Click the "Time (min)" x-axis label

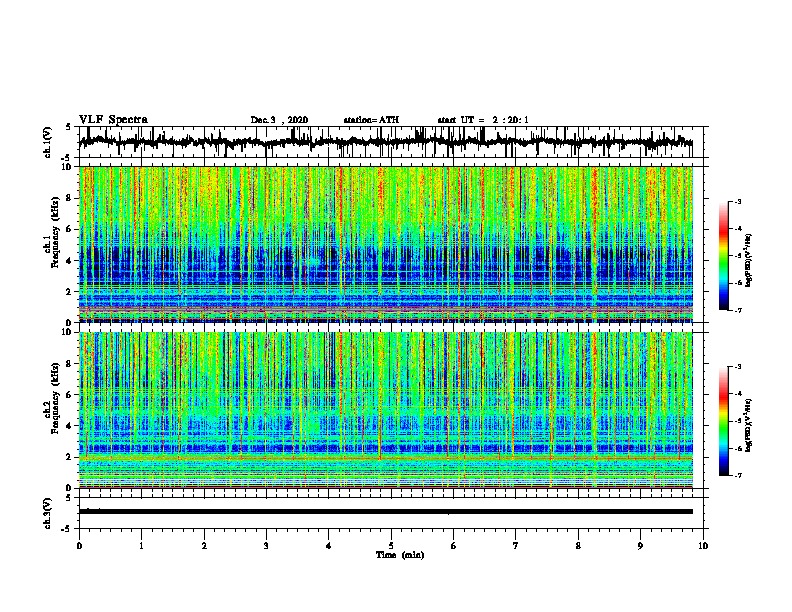tap(400, 555)
